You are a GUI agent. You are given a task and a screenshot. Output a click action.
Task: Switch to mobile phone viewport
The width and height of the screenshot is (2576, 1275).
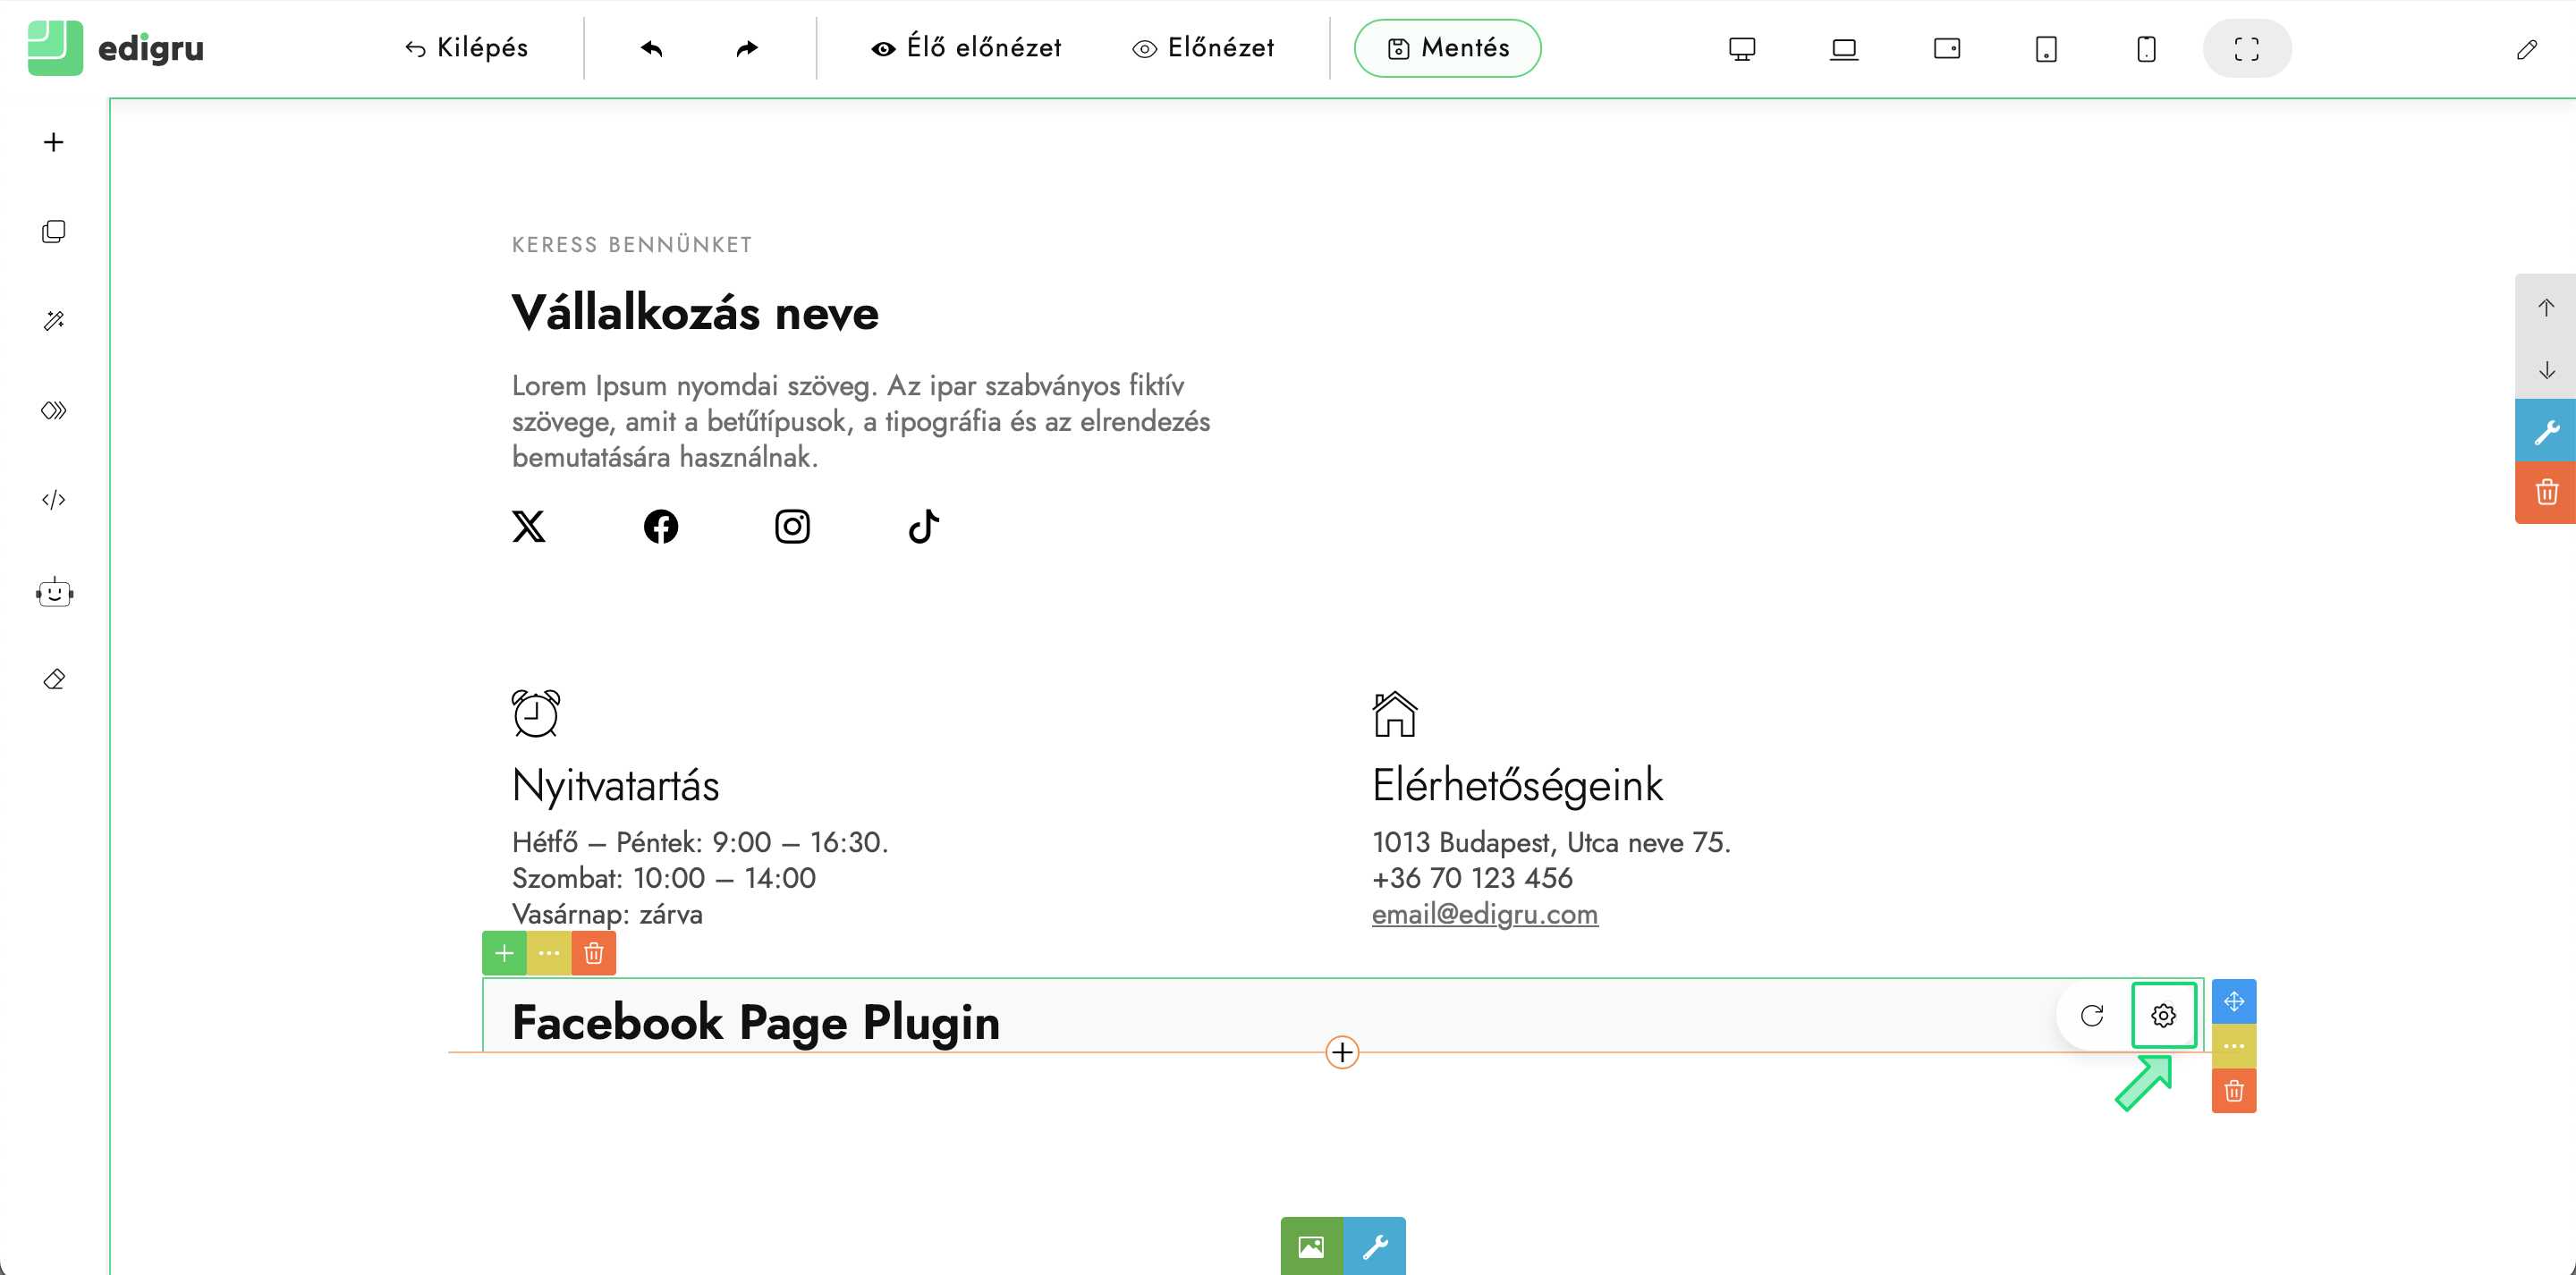point(2146,49)
